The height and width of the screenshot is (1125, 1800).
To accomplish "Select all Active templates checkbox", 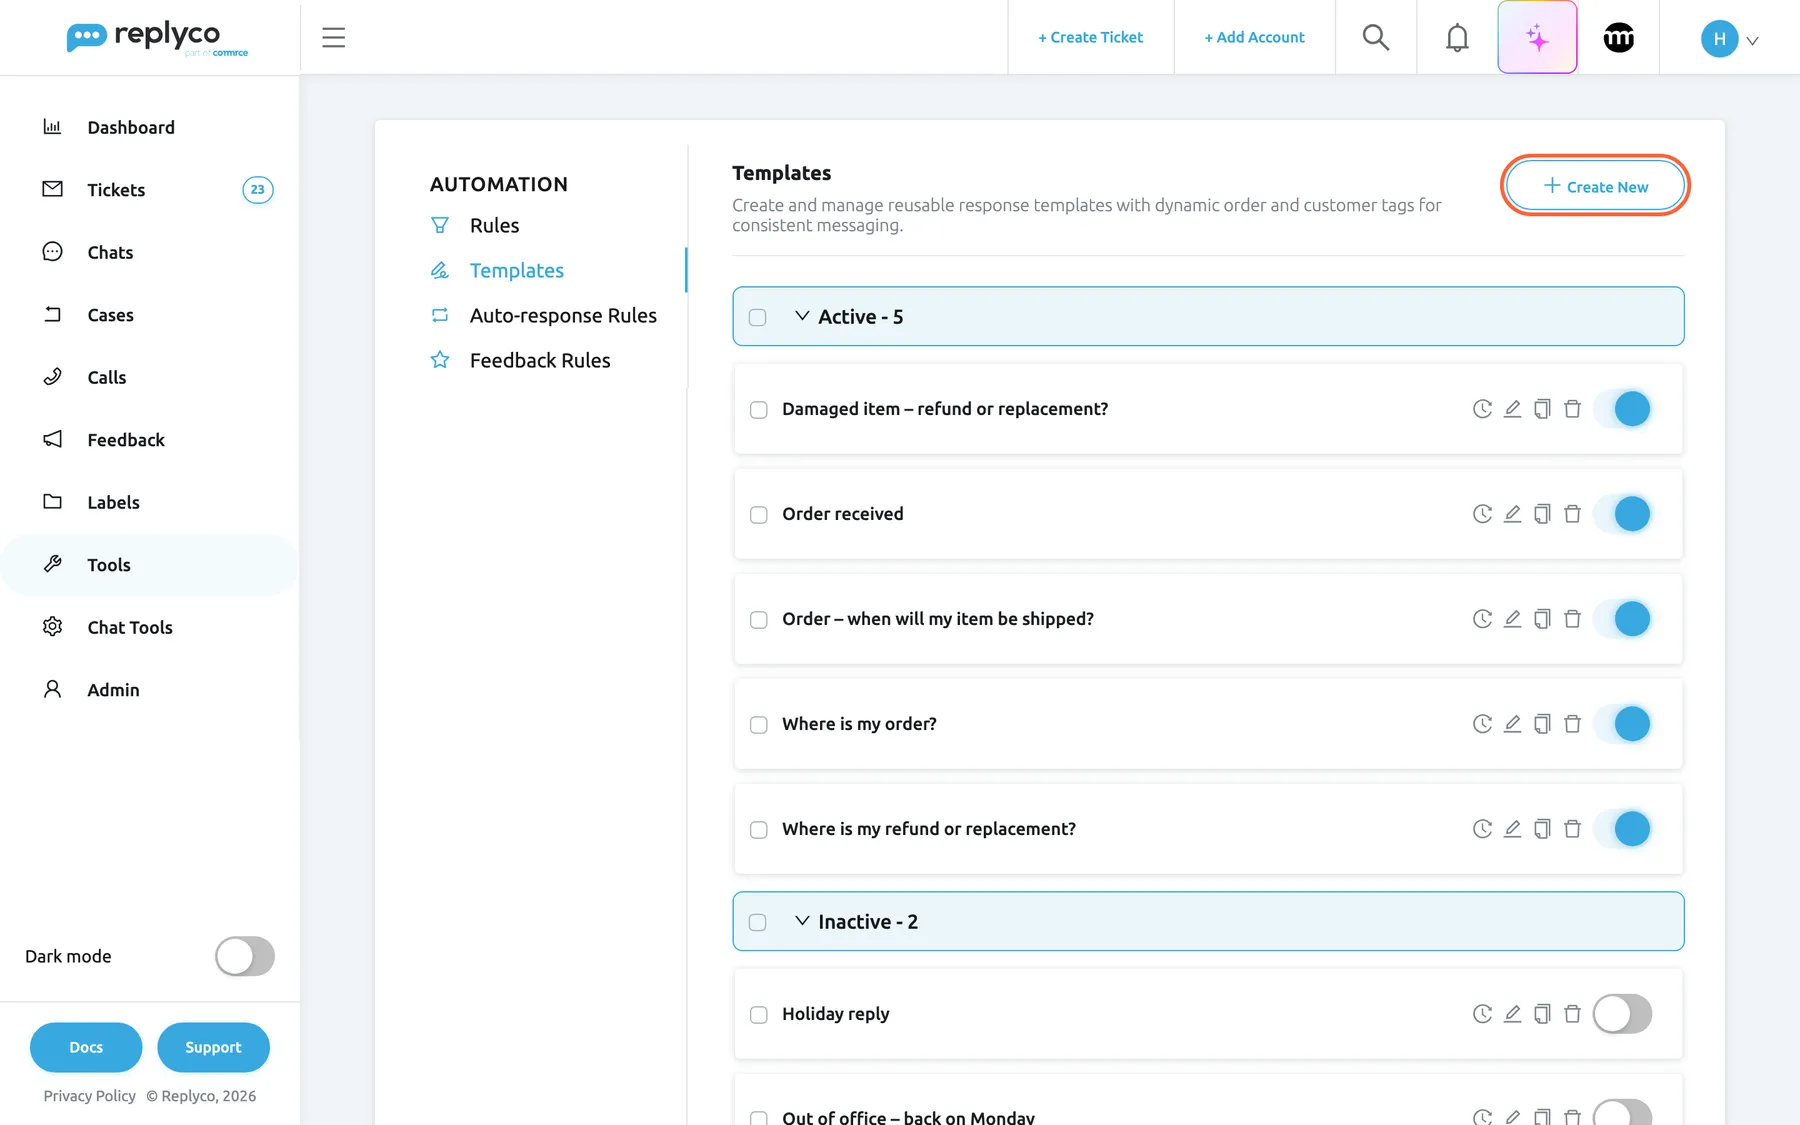I will (758, 317).
